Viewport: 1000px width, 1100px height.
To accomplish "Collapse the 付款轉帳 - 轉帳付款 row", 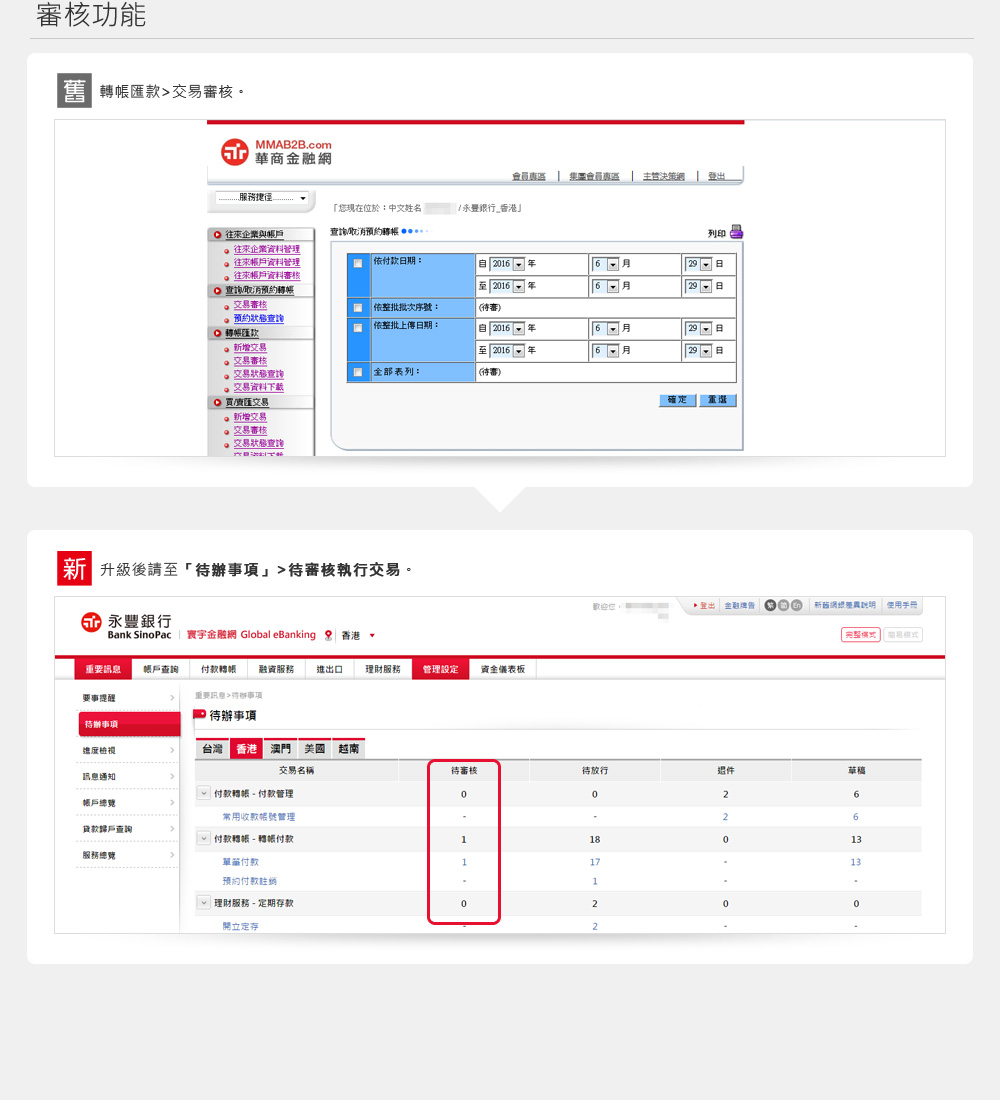I will tap(204, 838).
